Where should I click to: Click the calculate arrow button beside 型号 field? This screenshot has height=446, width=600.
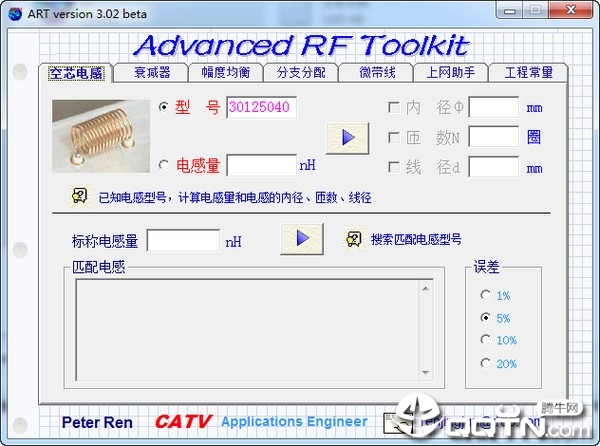click(347, 138)
